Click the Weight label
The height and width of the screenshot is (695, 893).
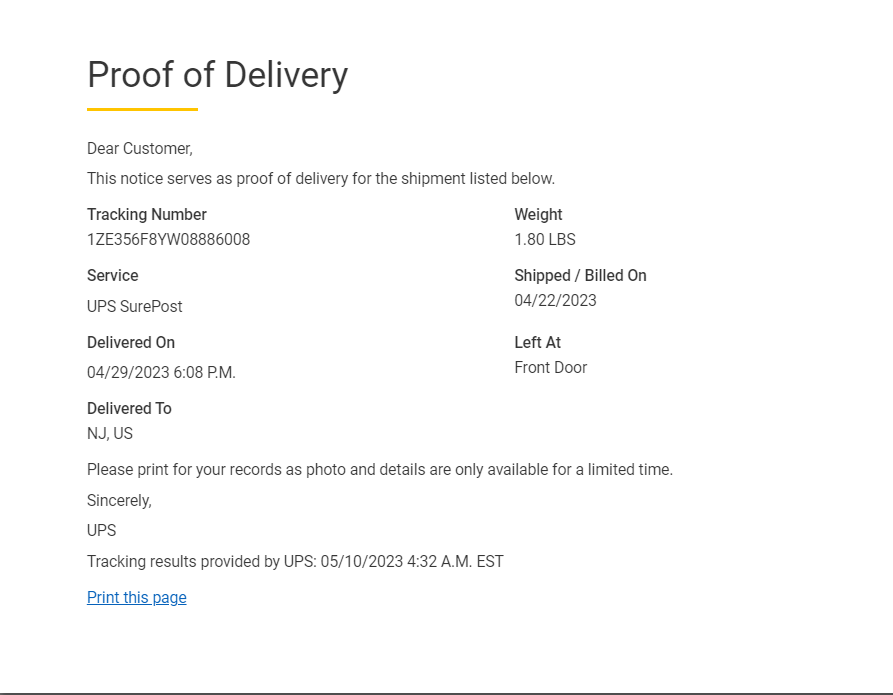tap(538, 214)
